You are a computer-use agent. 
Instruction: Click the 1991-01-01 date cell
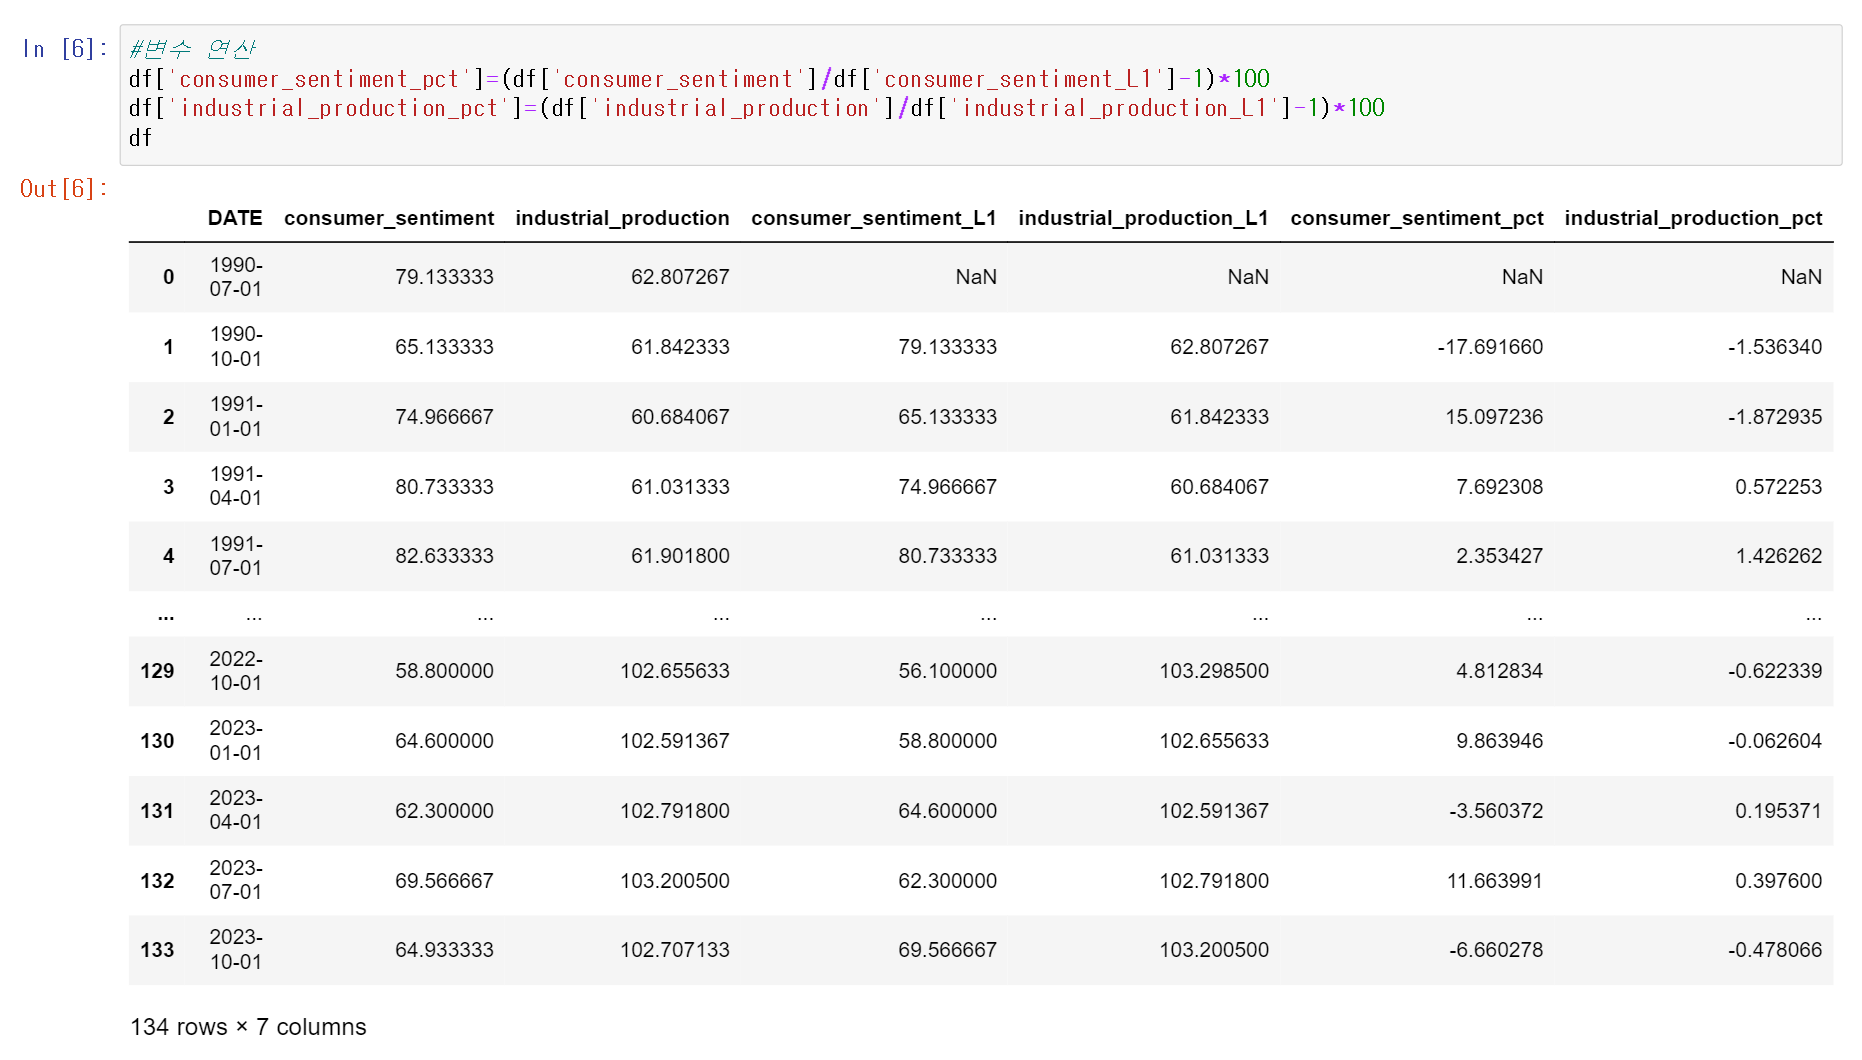pos(236,416)
